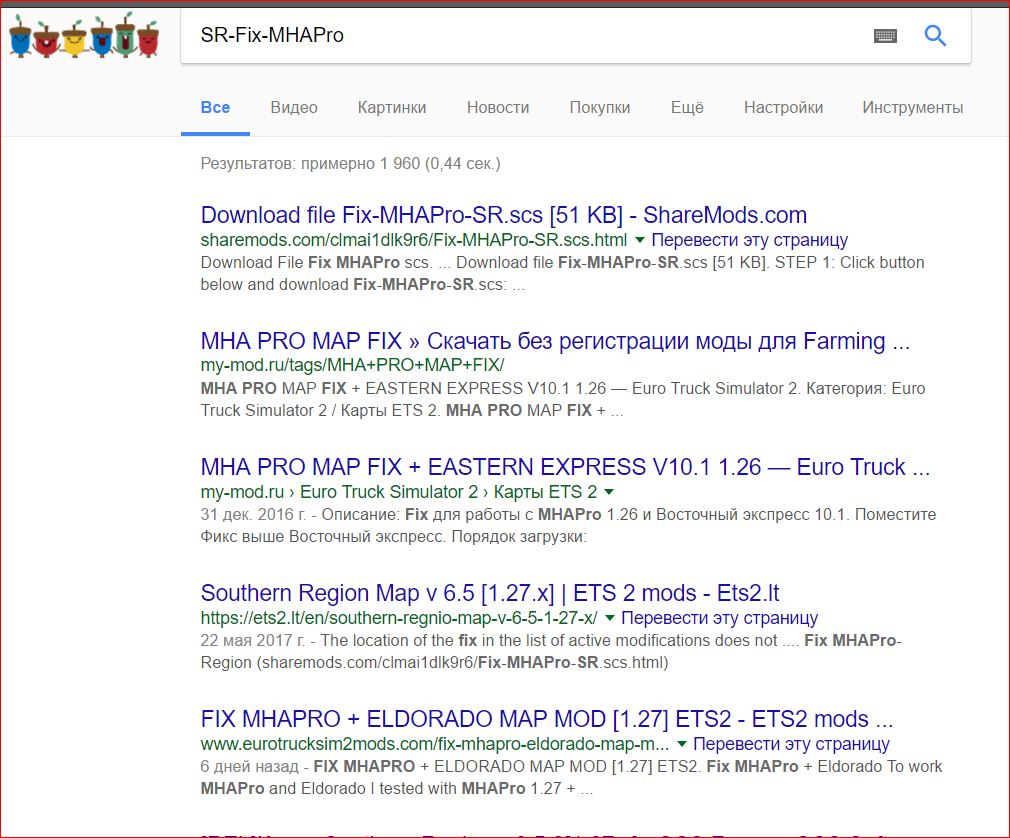Open Инструменты search tools
This screenshot has height=838, width=1010.
913,108
